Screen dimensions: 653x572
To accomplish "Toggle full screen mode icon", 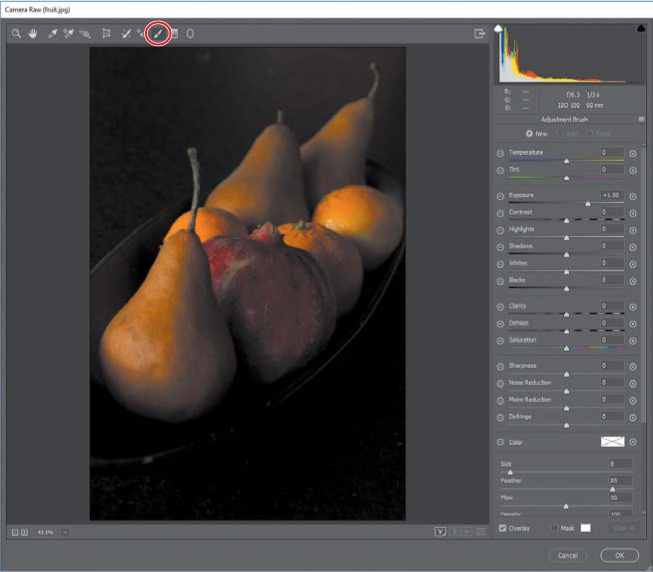I will pos(480,34).
